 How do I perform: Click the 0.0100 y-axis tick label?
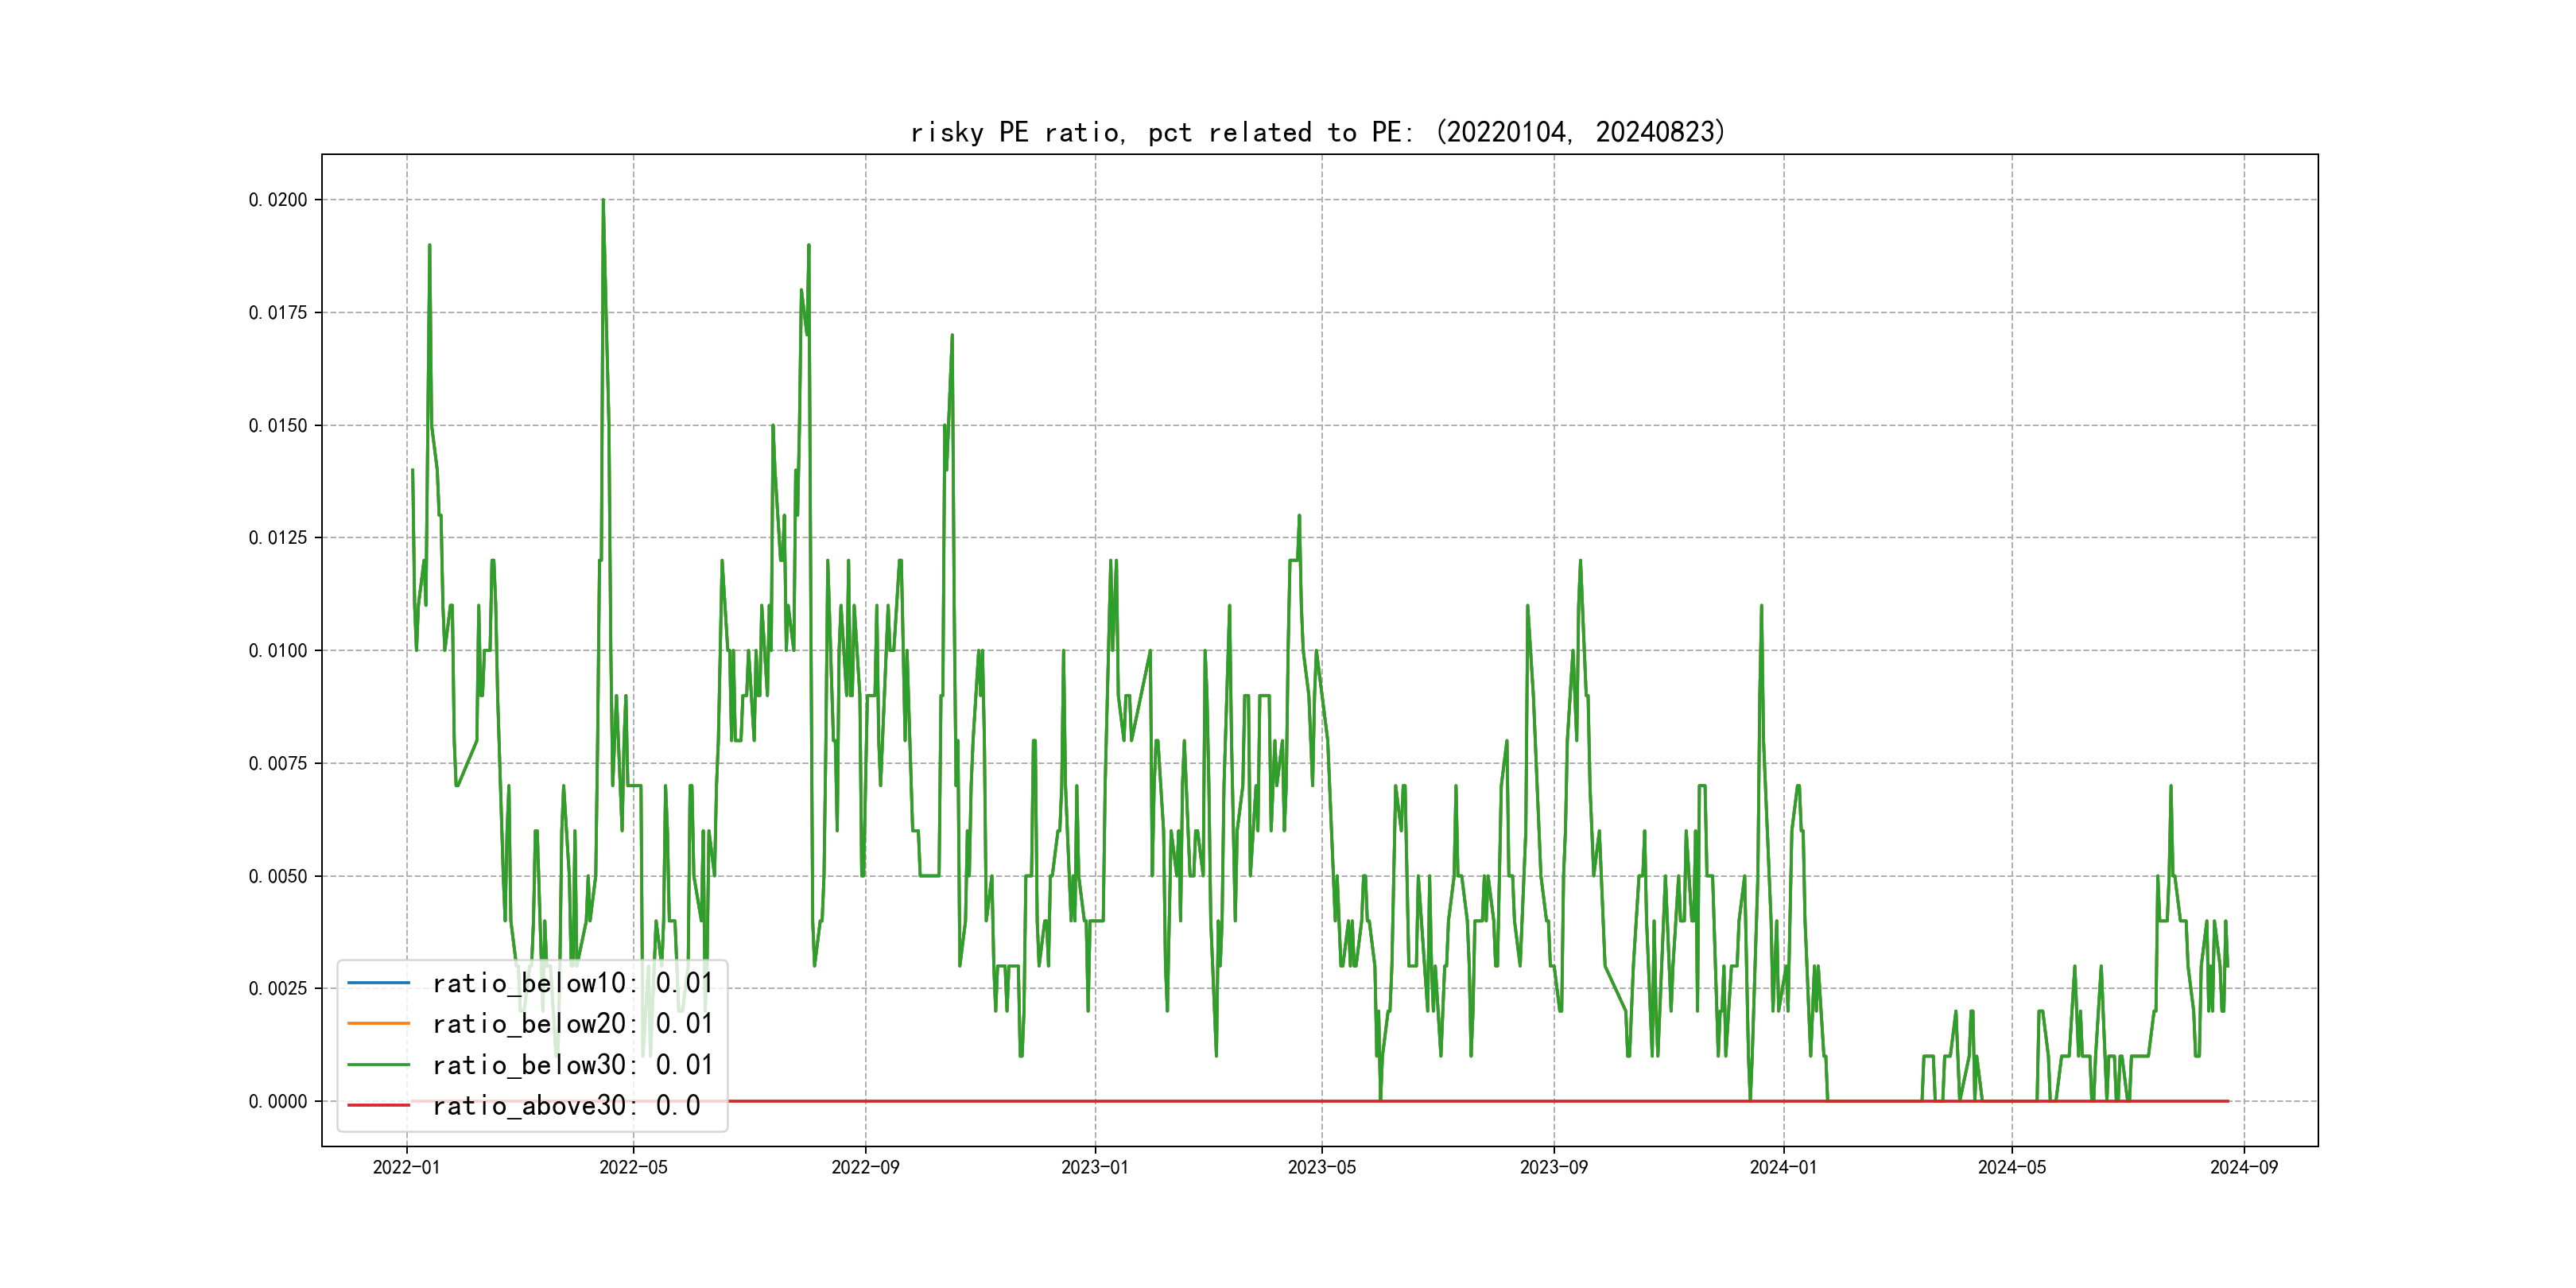(x=278, y=651)
